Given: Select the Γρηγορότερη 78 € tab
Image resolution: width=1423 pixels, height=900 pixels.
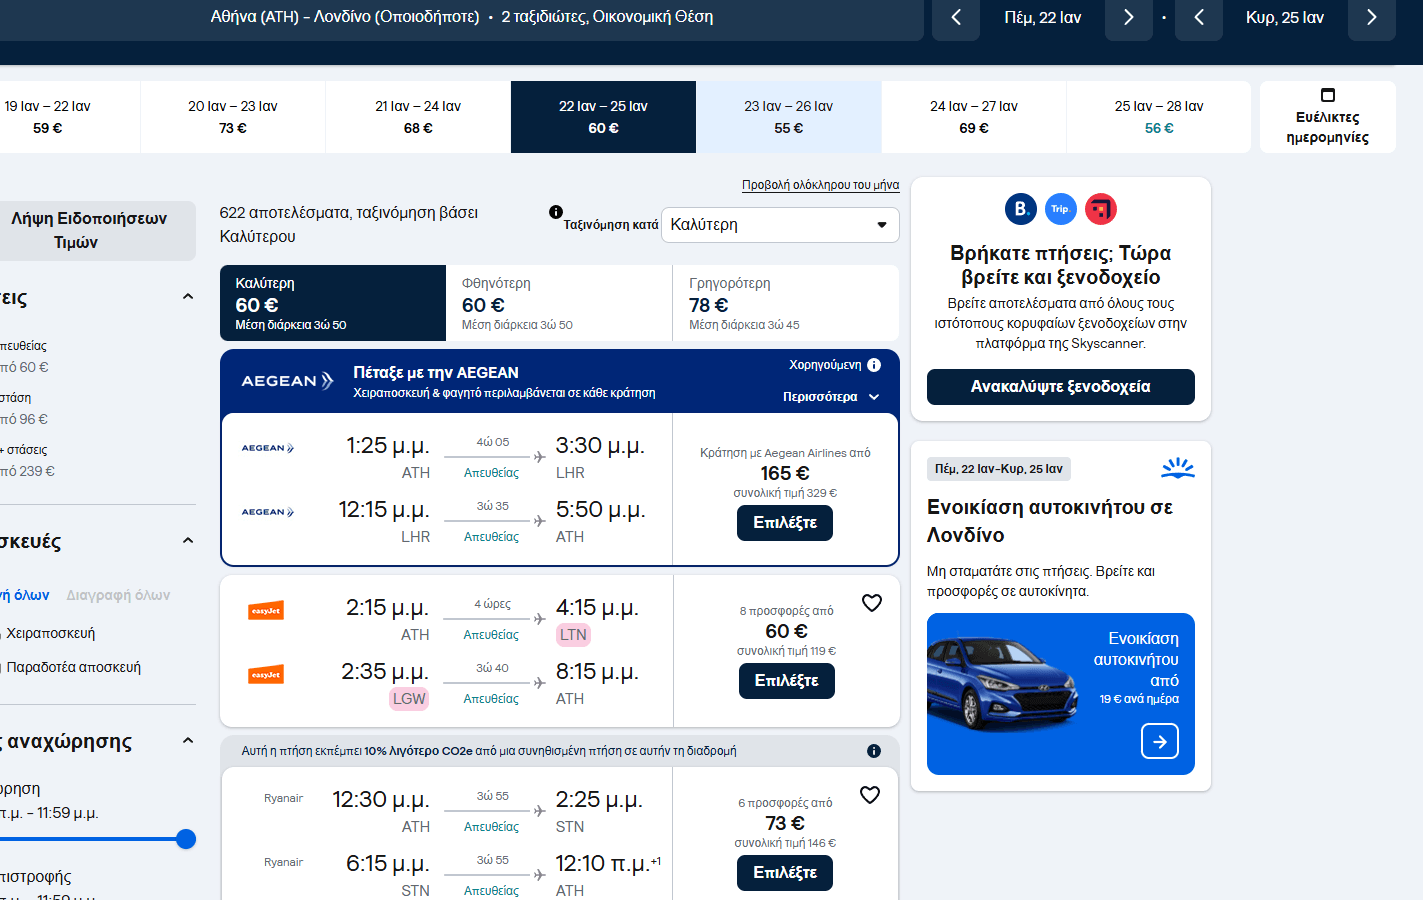Looking at the screenshot, I should [x=785, y=303].
